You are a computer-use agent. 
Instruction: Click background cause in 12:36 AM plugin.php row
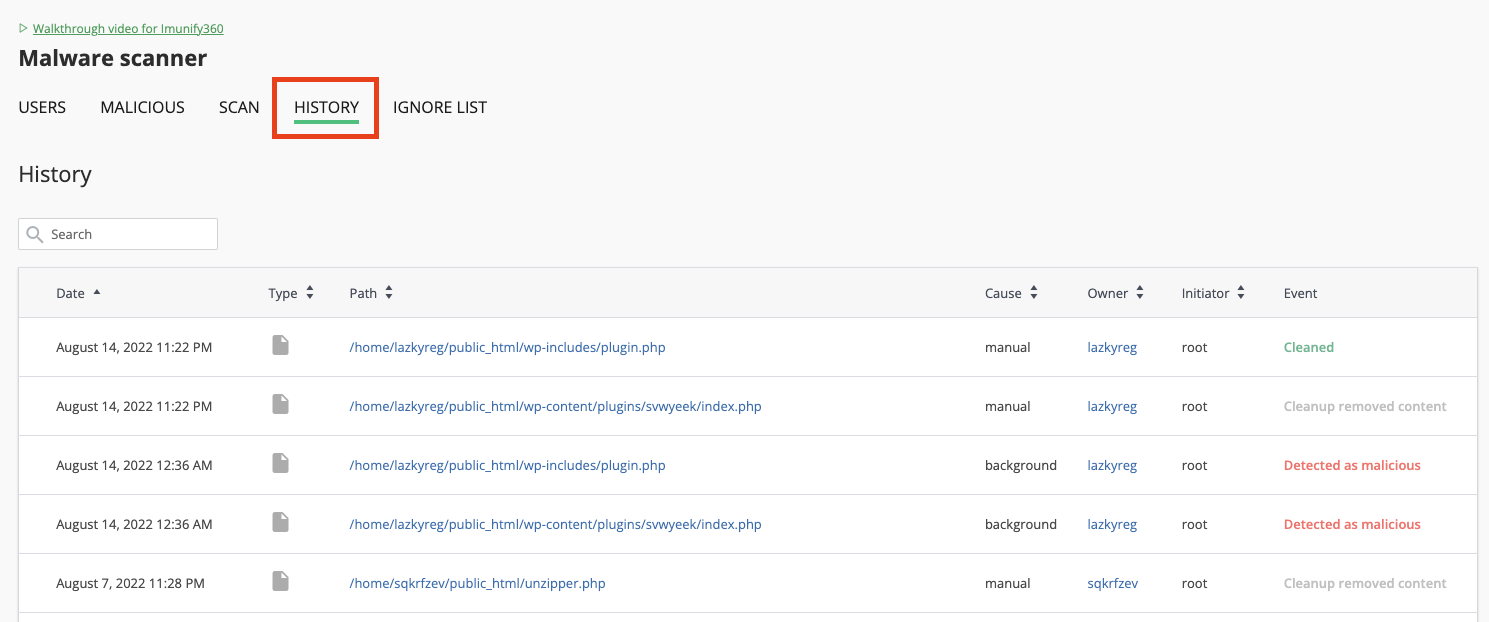1021,465
